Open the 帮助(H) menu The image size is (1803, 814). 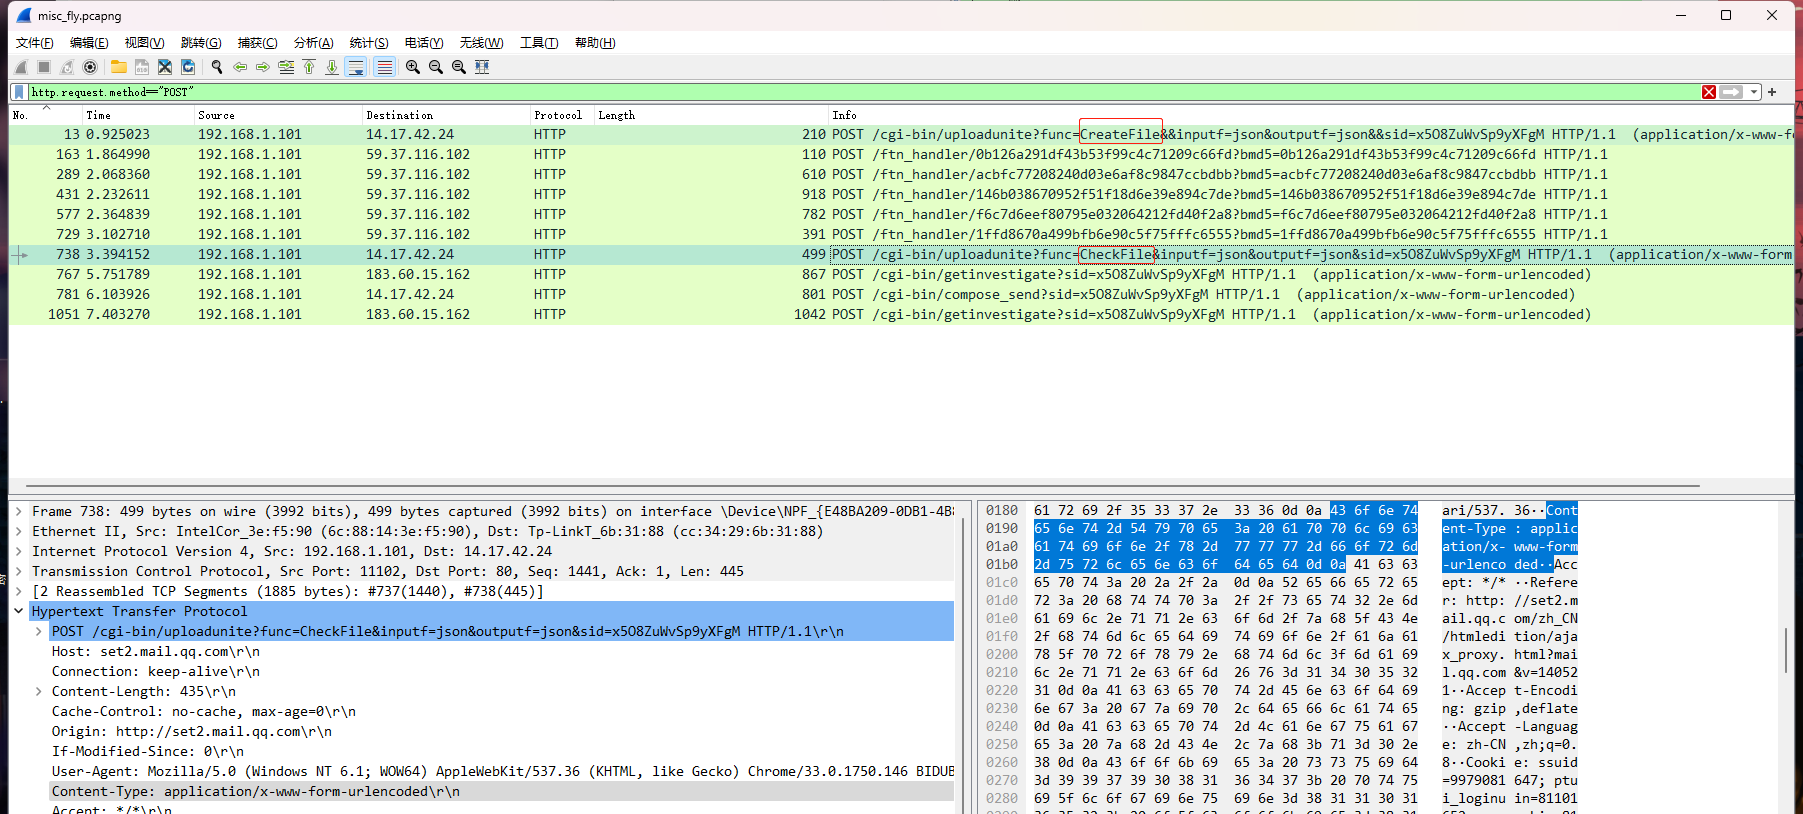coord(595,43)
